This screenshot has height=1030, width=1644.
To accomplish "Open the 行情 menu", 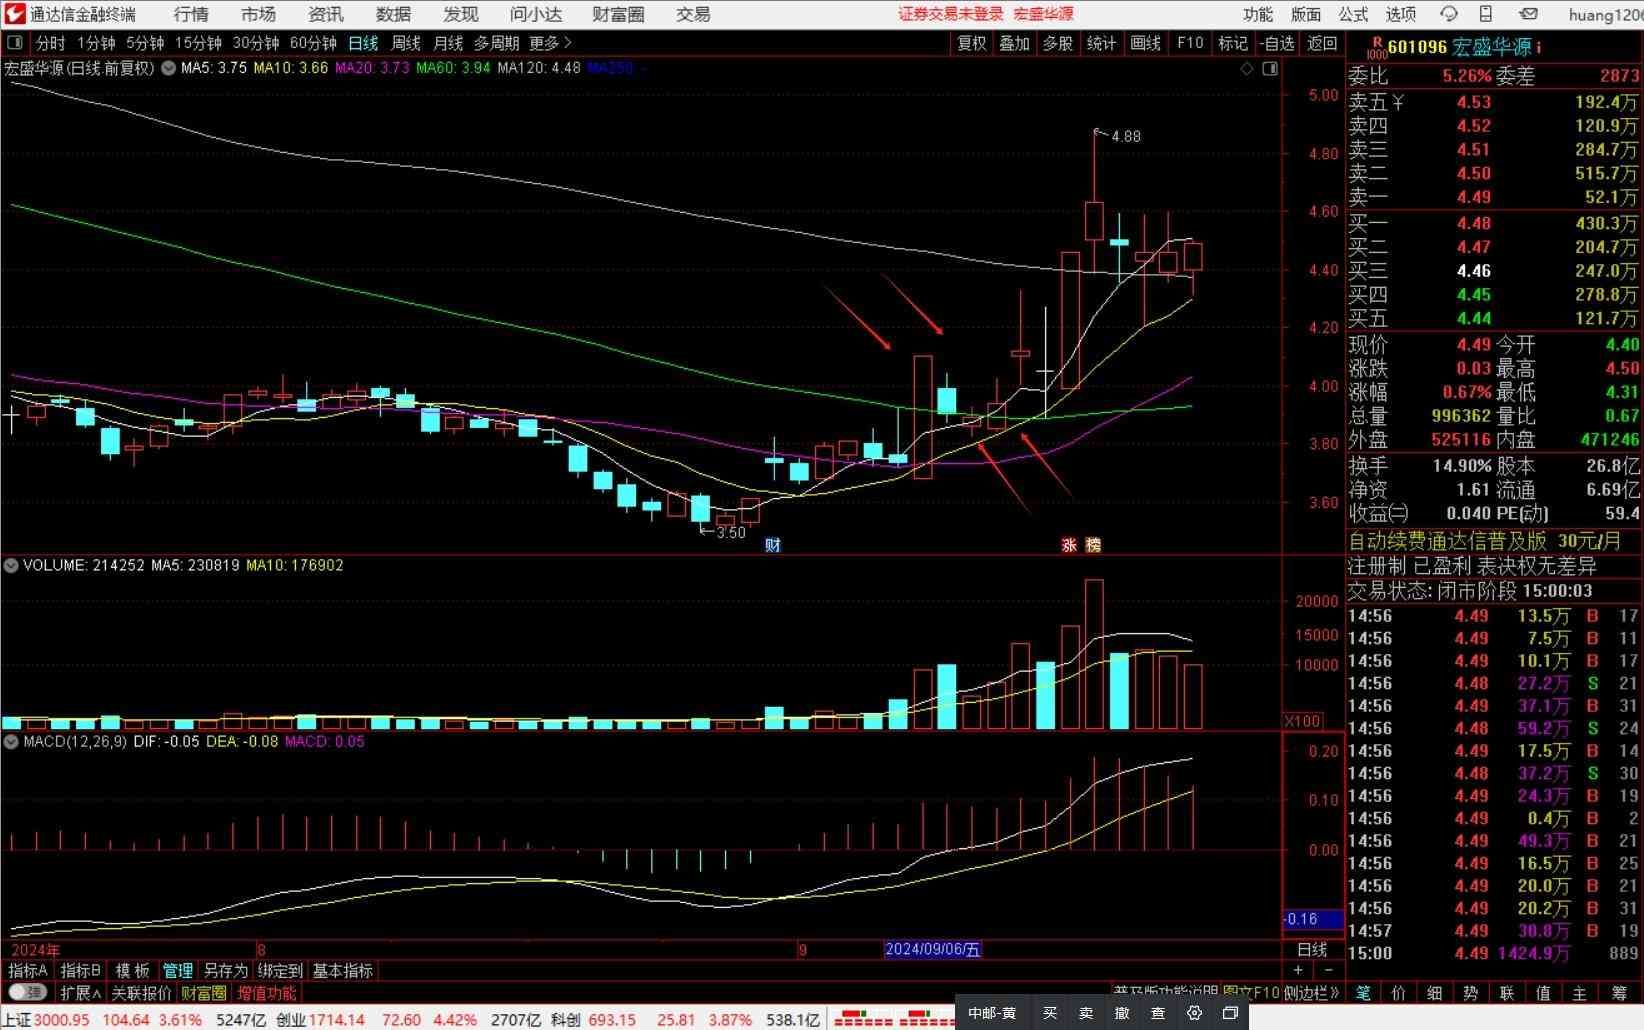I will [191, 14].
